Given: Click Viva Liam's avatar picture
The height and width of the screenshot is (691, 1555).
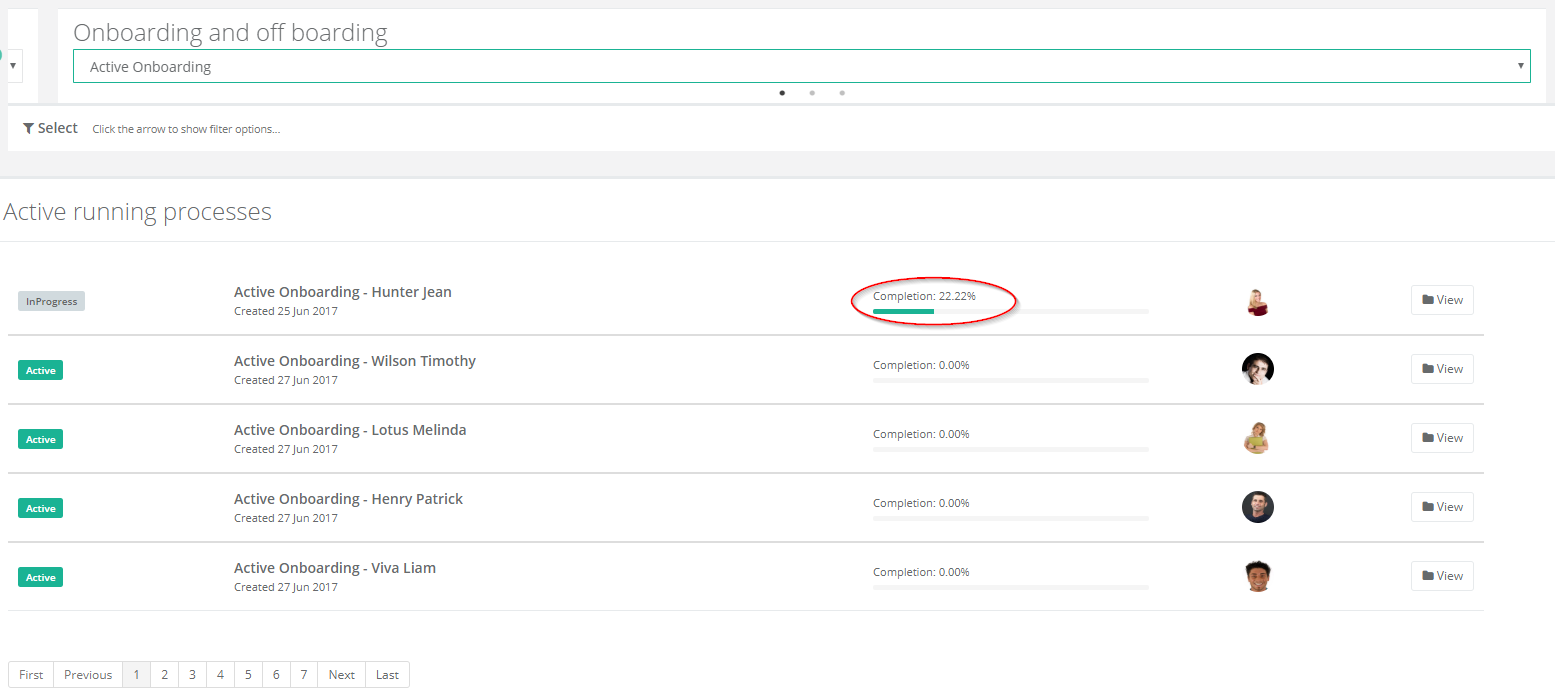Looking at the screenshot, I should [x=1258, y=576].
